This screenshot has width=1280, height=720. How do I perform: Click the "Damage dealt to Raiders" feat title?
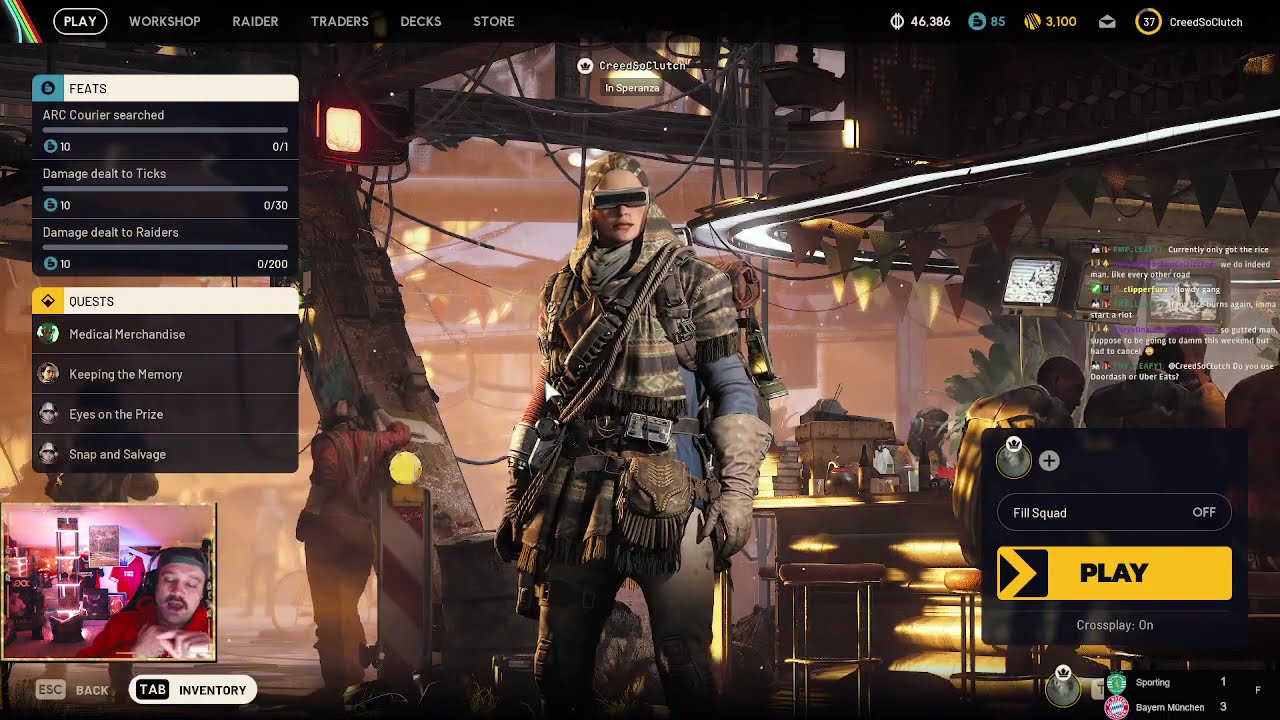(x=110, y=232)
